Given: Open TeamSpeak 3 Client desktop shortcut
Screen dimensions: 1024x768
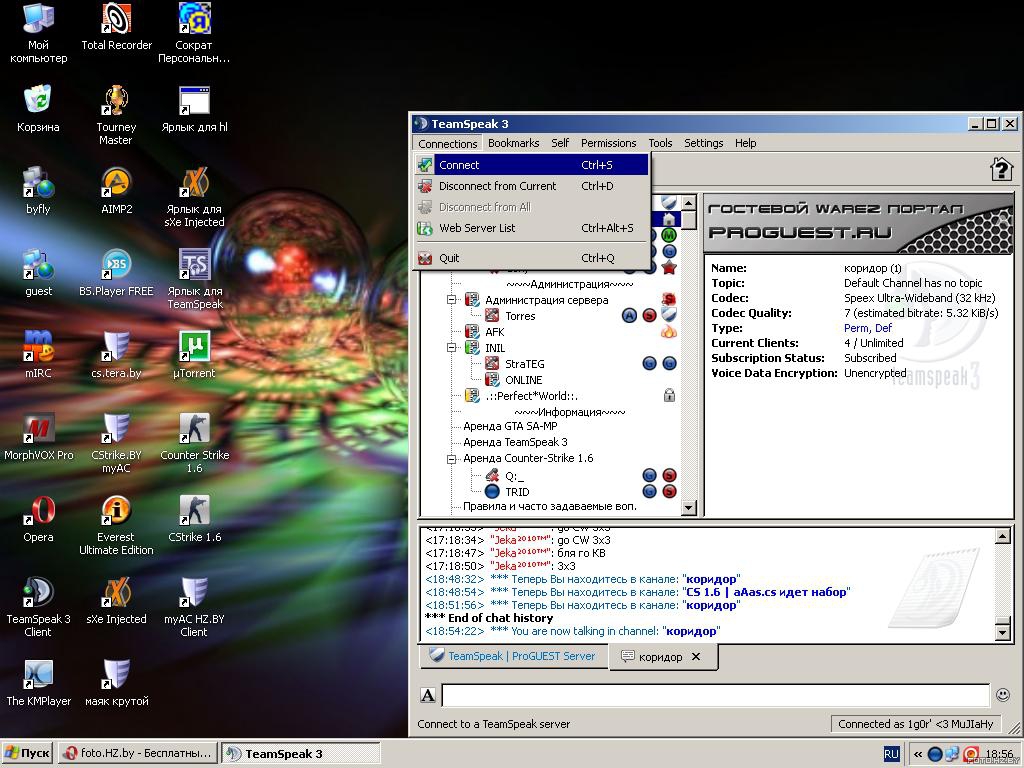Looking at the screenshot, I should click(38, 607).
